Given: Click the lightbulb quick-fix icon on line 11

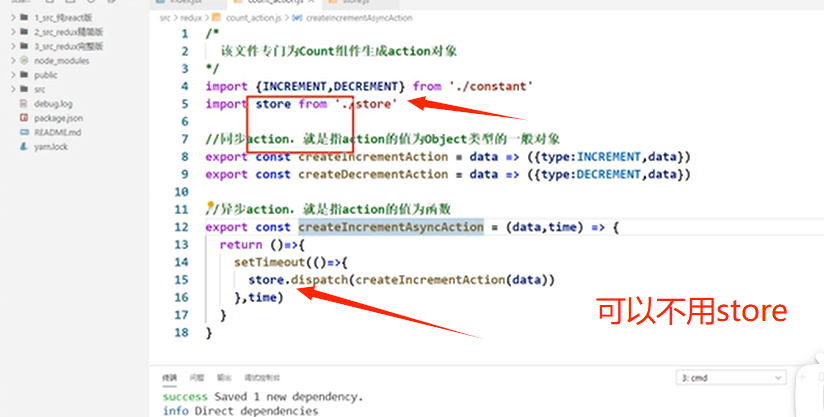Looking at the screenshot, I should [x=210, y=206].
